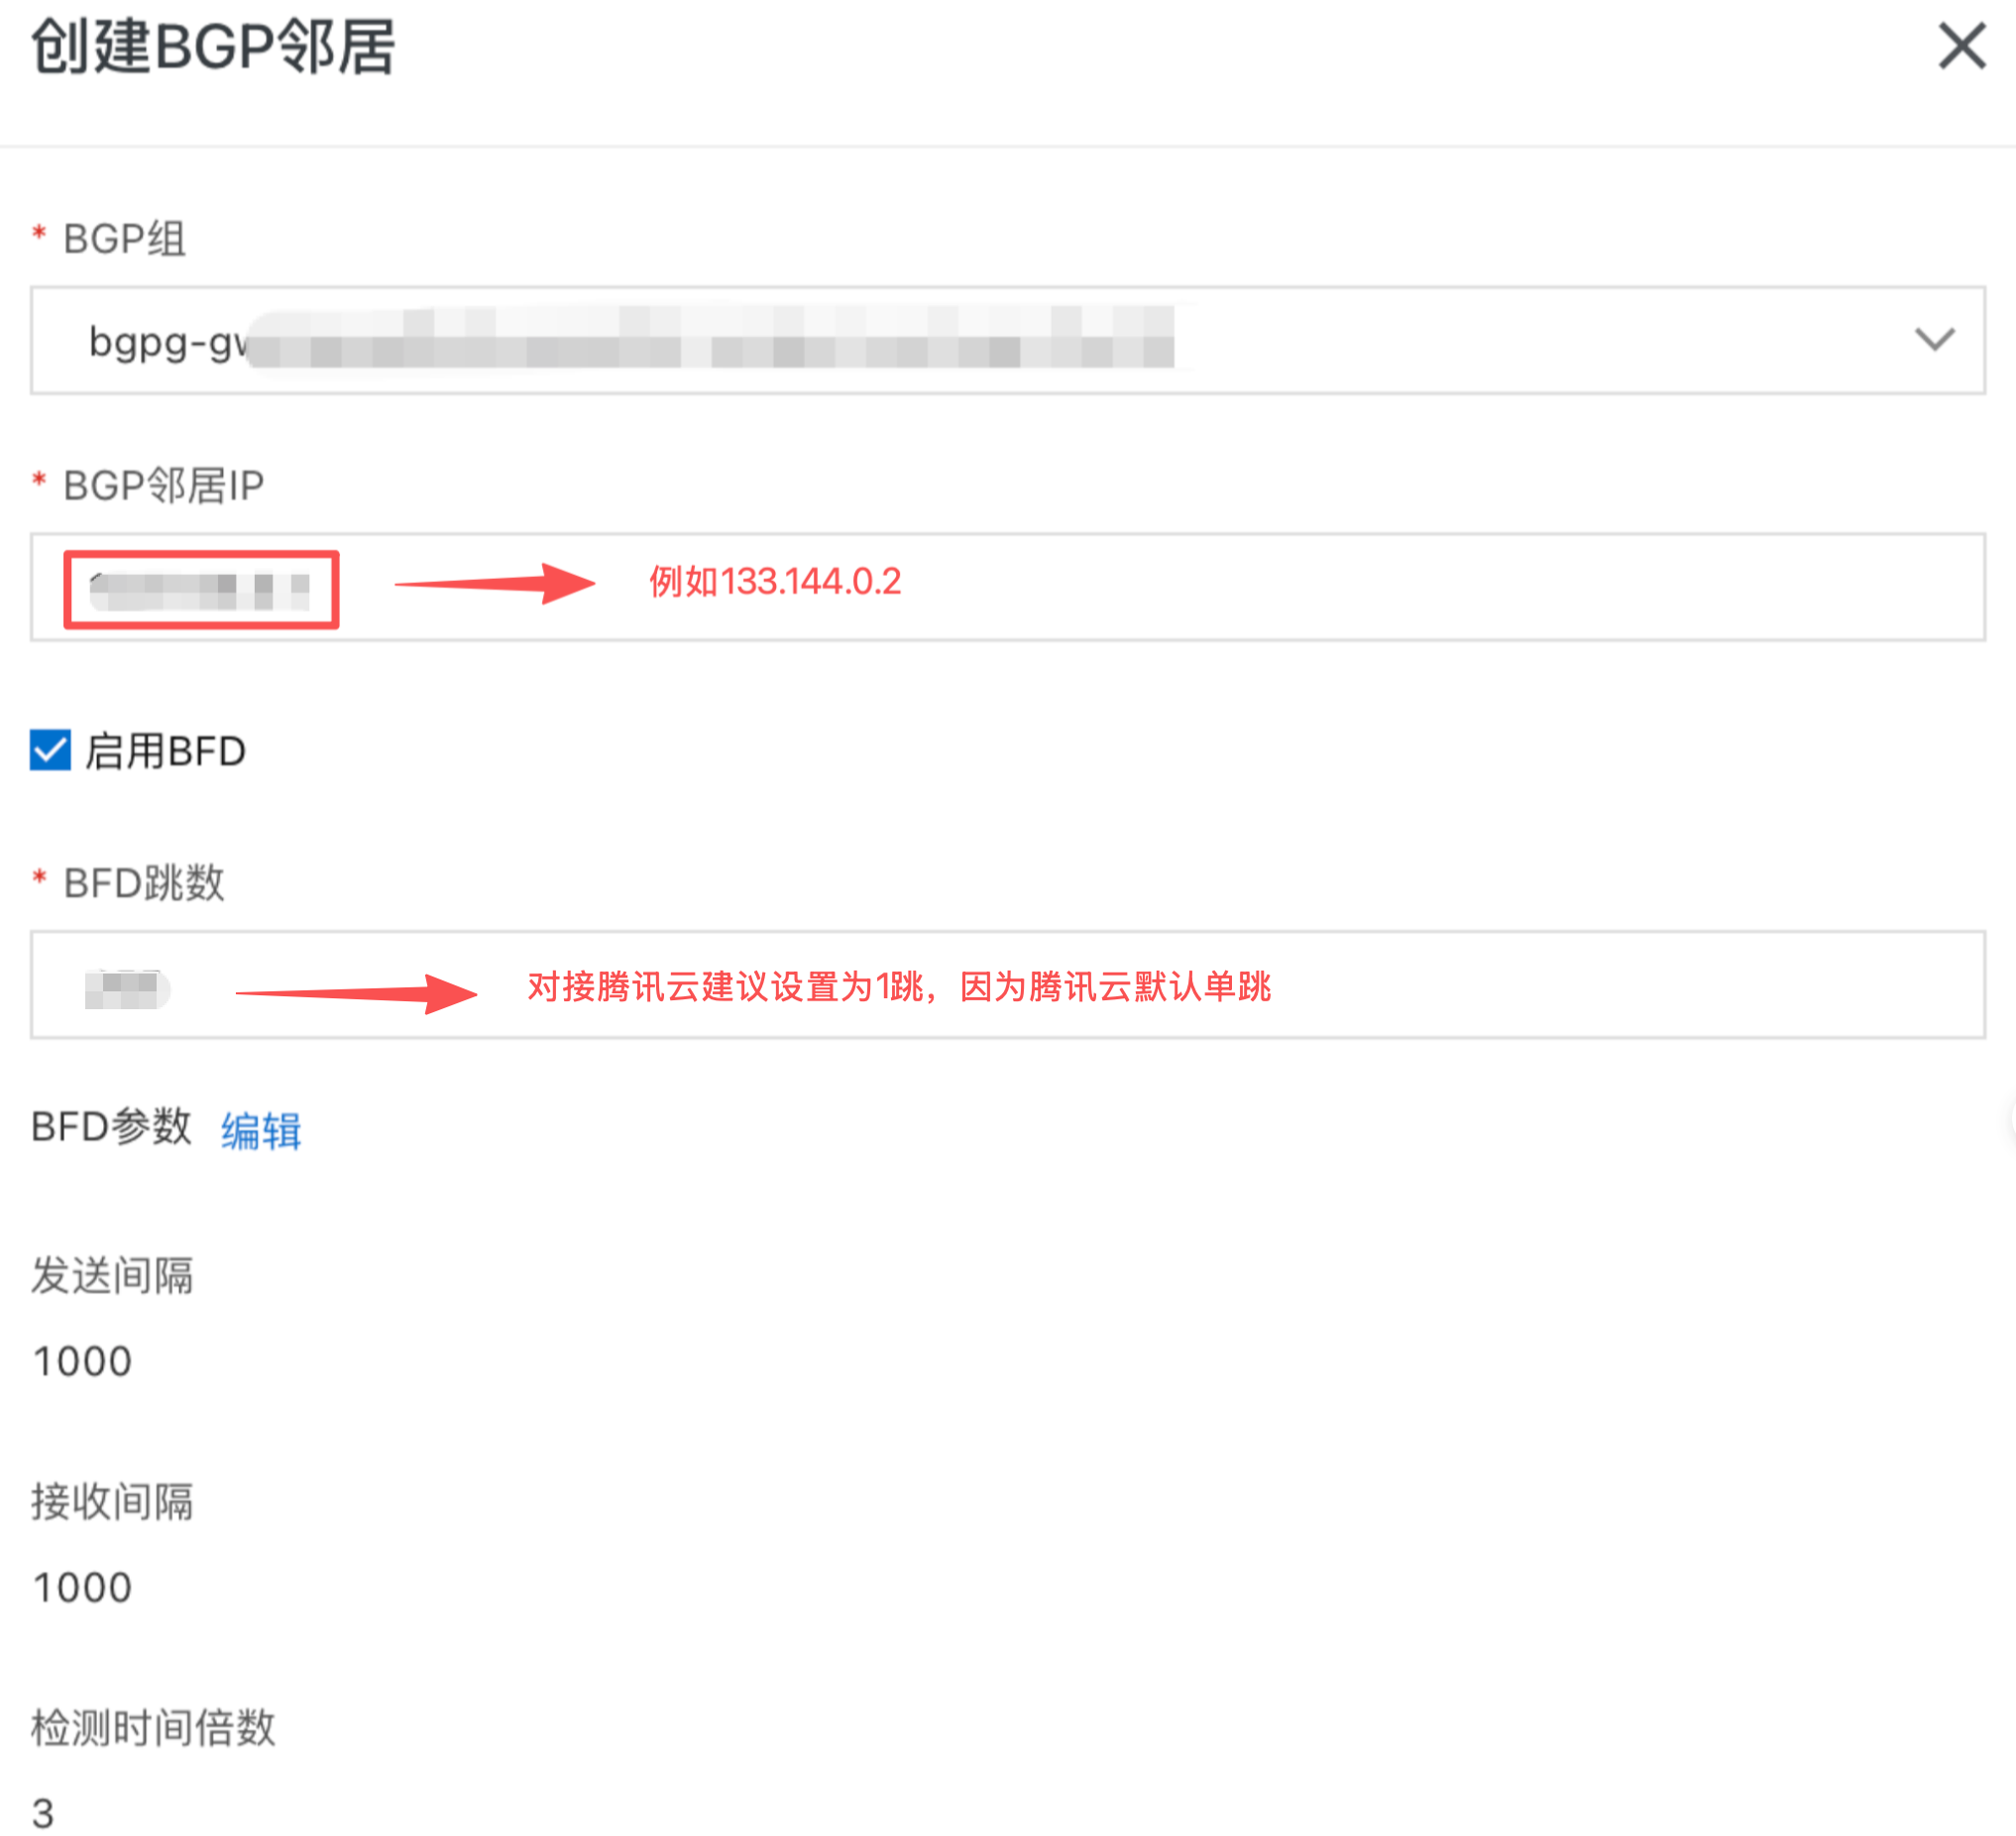Screen dimensions: 2016x1836
Task: Click the 例如133.144.0.2 example hint
Action: pos(775,581)
